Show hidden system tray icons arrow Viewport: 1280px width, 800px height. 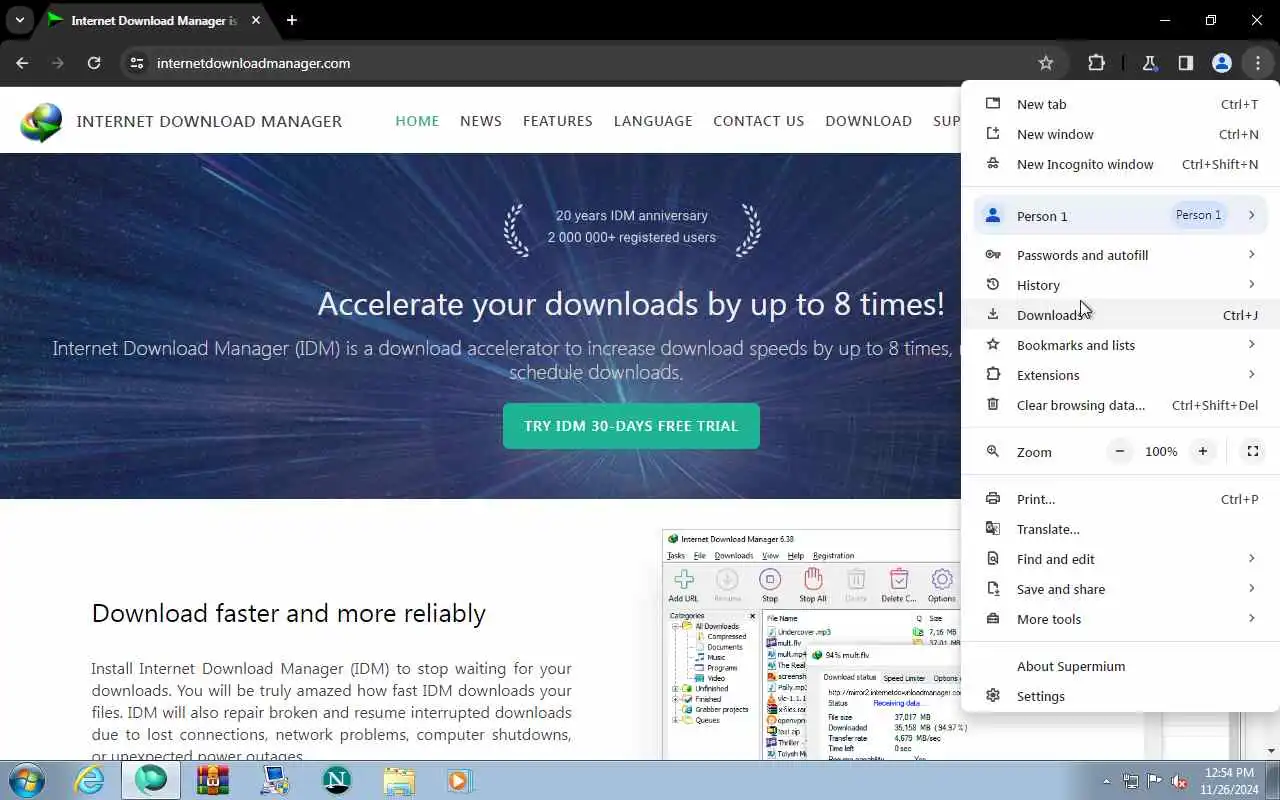pyautogui.click(x=1106, y=781)
